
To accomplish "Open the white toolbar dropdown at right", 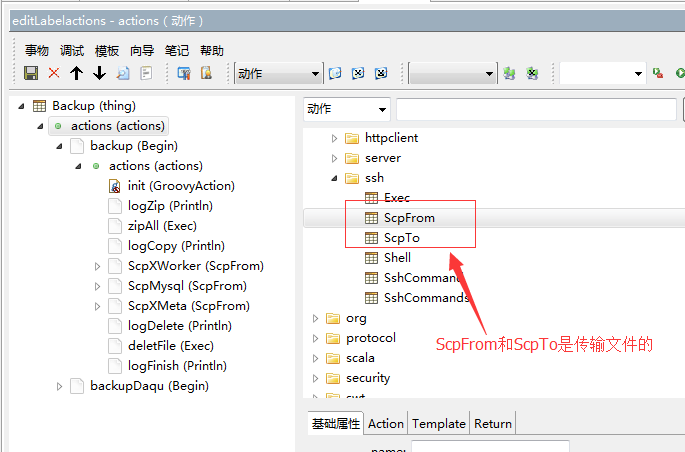I will click(x=638, y=73).
